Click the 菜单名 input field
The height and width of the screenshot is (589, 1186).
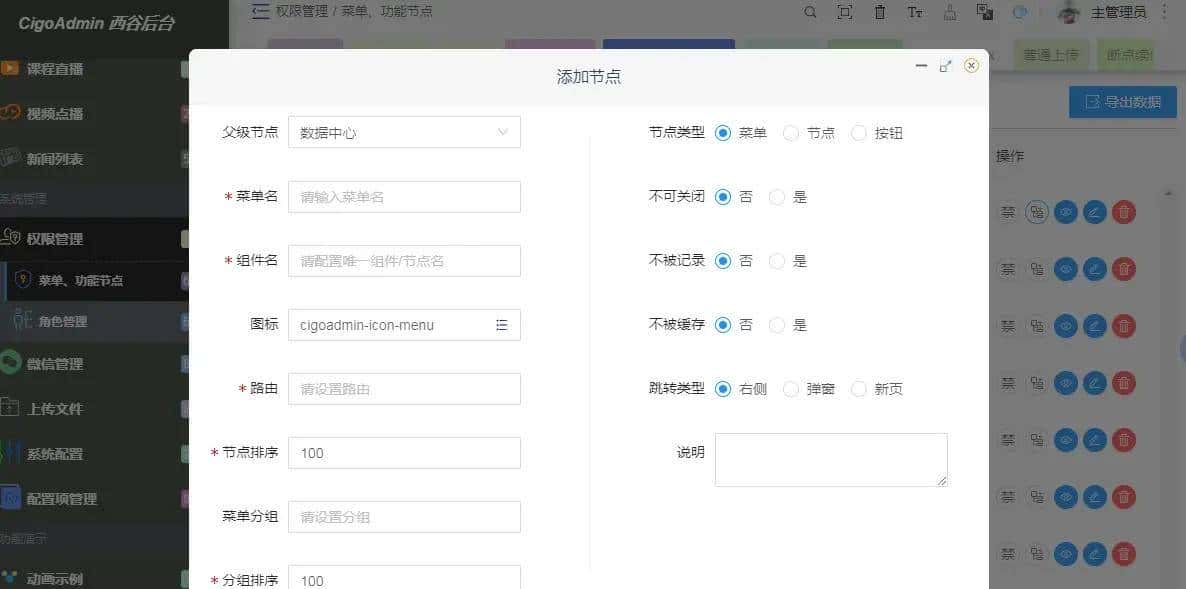[x=404, y=196]
